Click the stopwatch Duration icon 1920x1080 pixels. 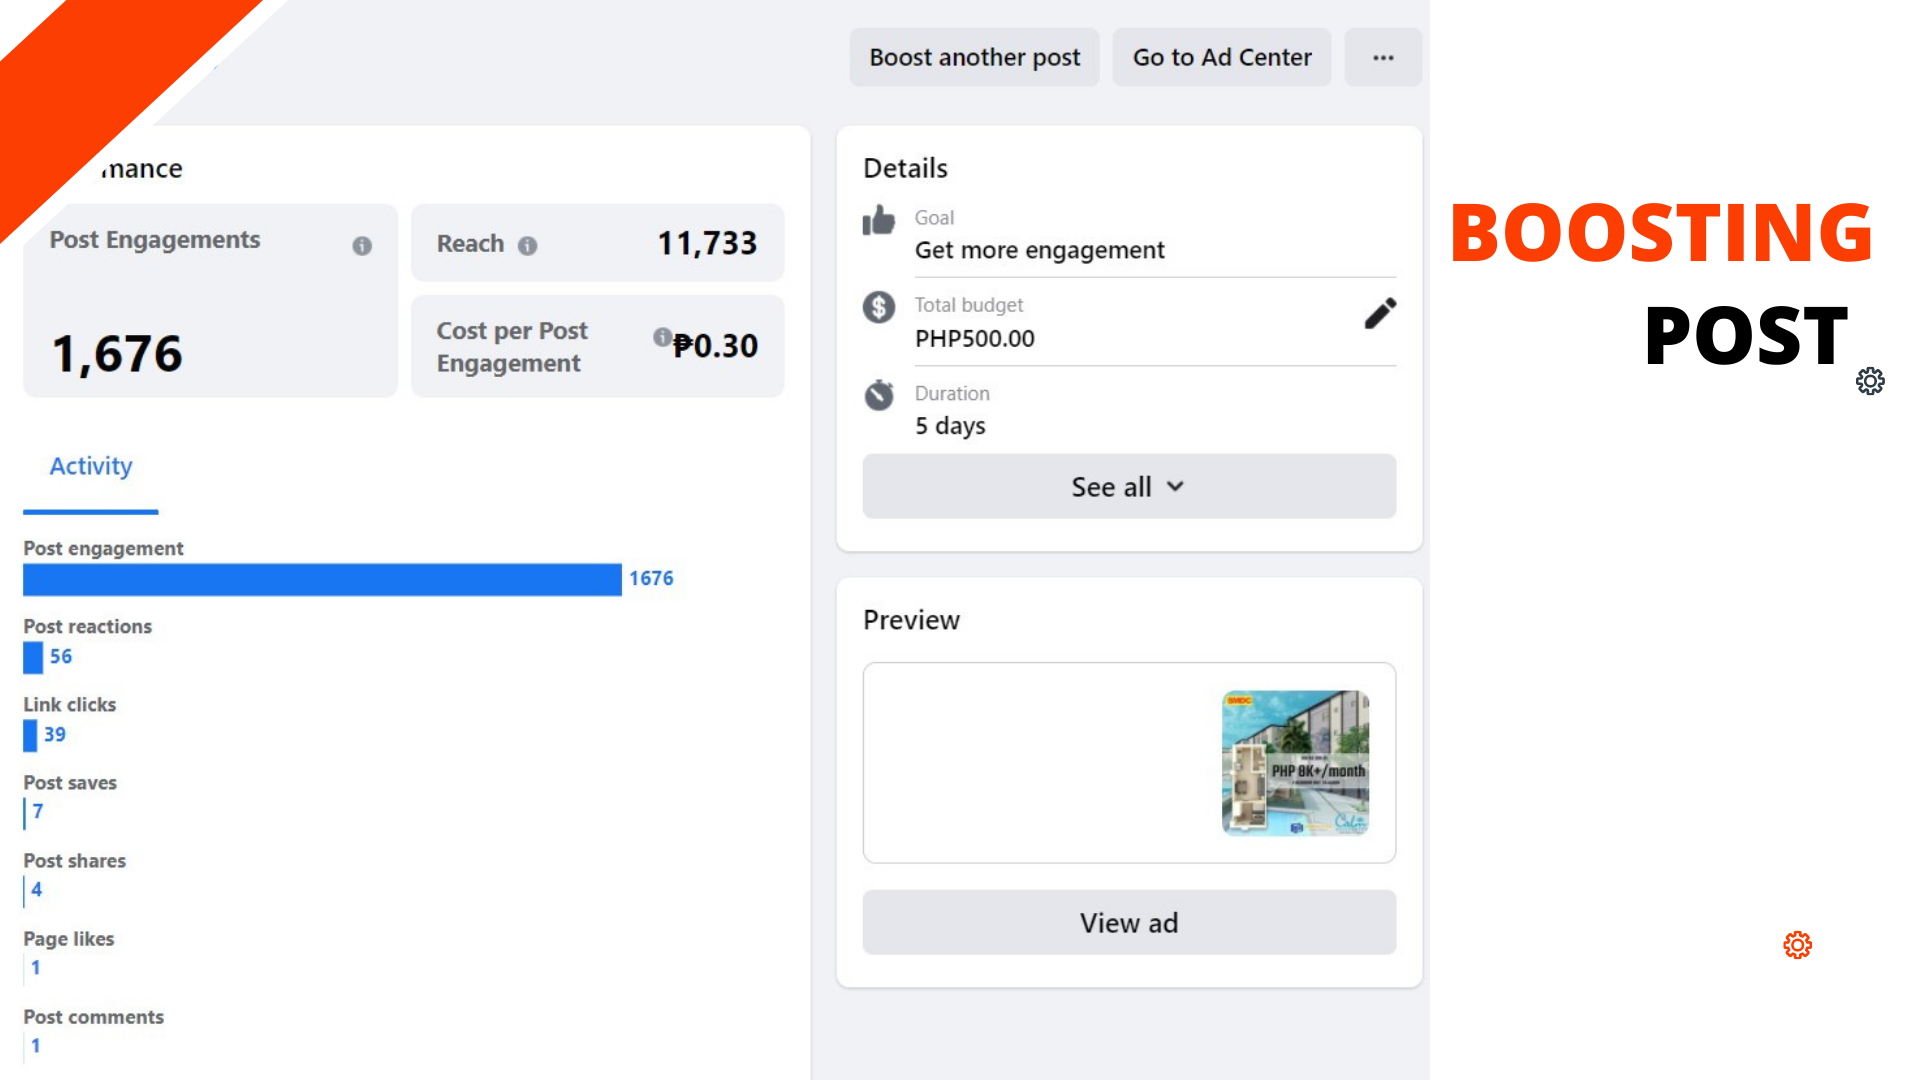point(879,395)
